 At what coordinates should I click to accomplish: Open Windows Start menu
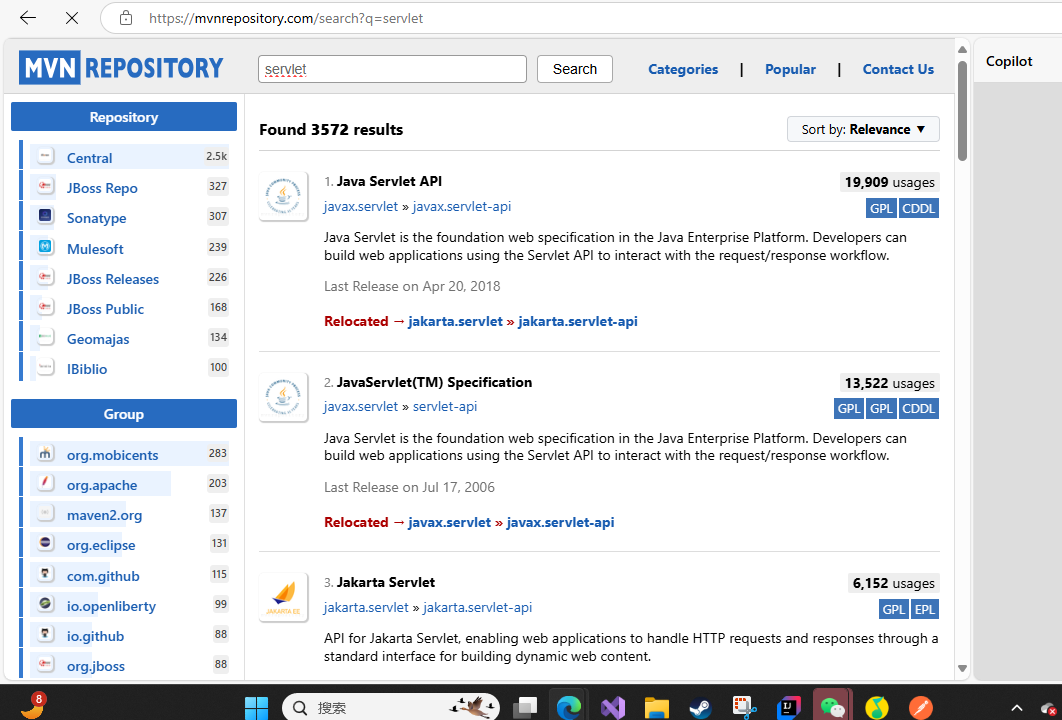[256, 708]
